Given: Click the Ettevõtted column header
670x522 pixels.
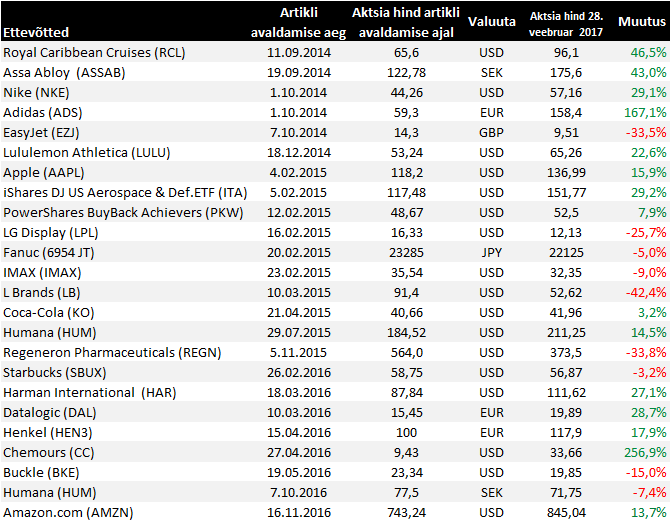Looking at the screenshot, I should tap(36, 32).
